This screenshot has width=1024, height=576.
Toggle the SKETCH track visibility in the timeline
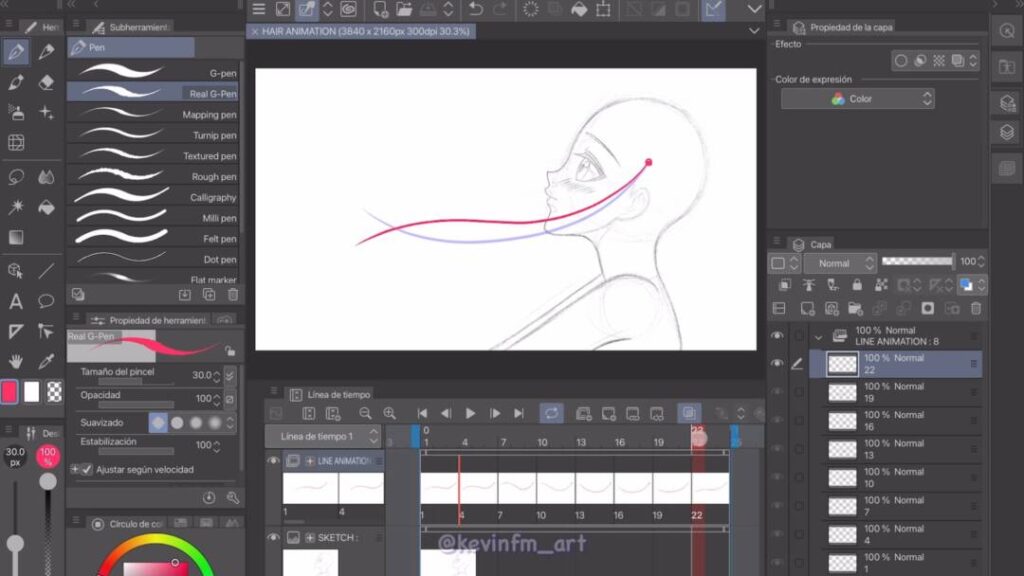(273, 537)
